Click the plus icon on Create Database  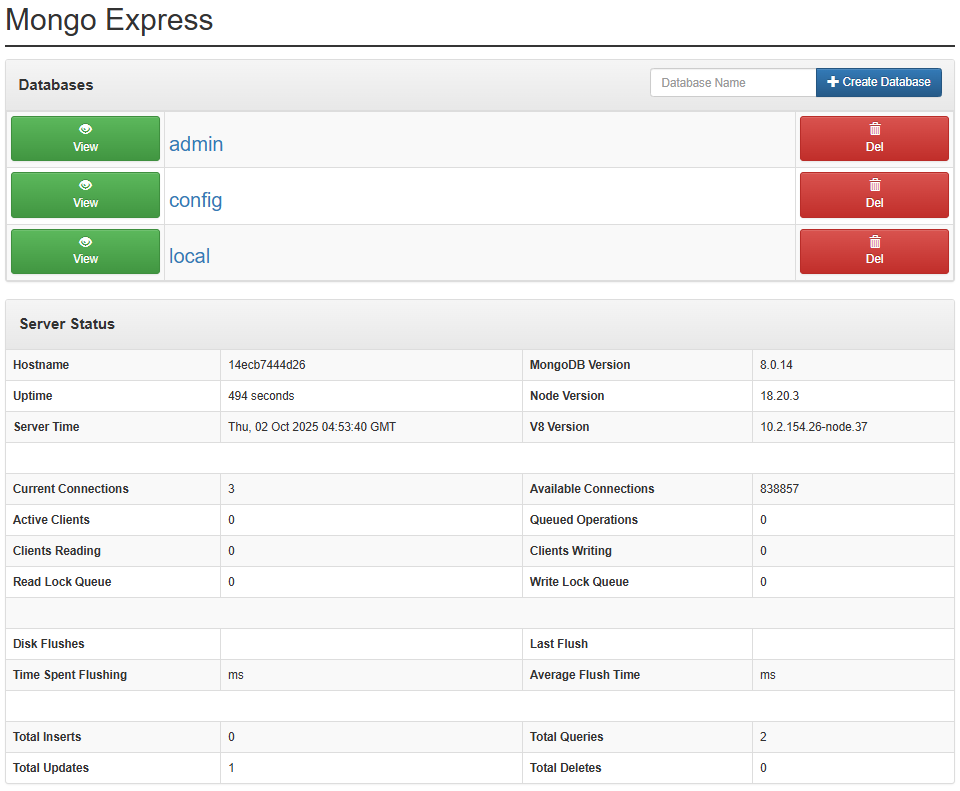click(x=833, y=82)
